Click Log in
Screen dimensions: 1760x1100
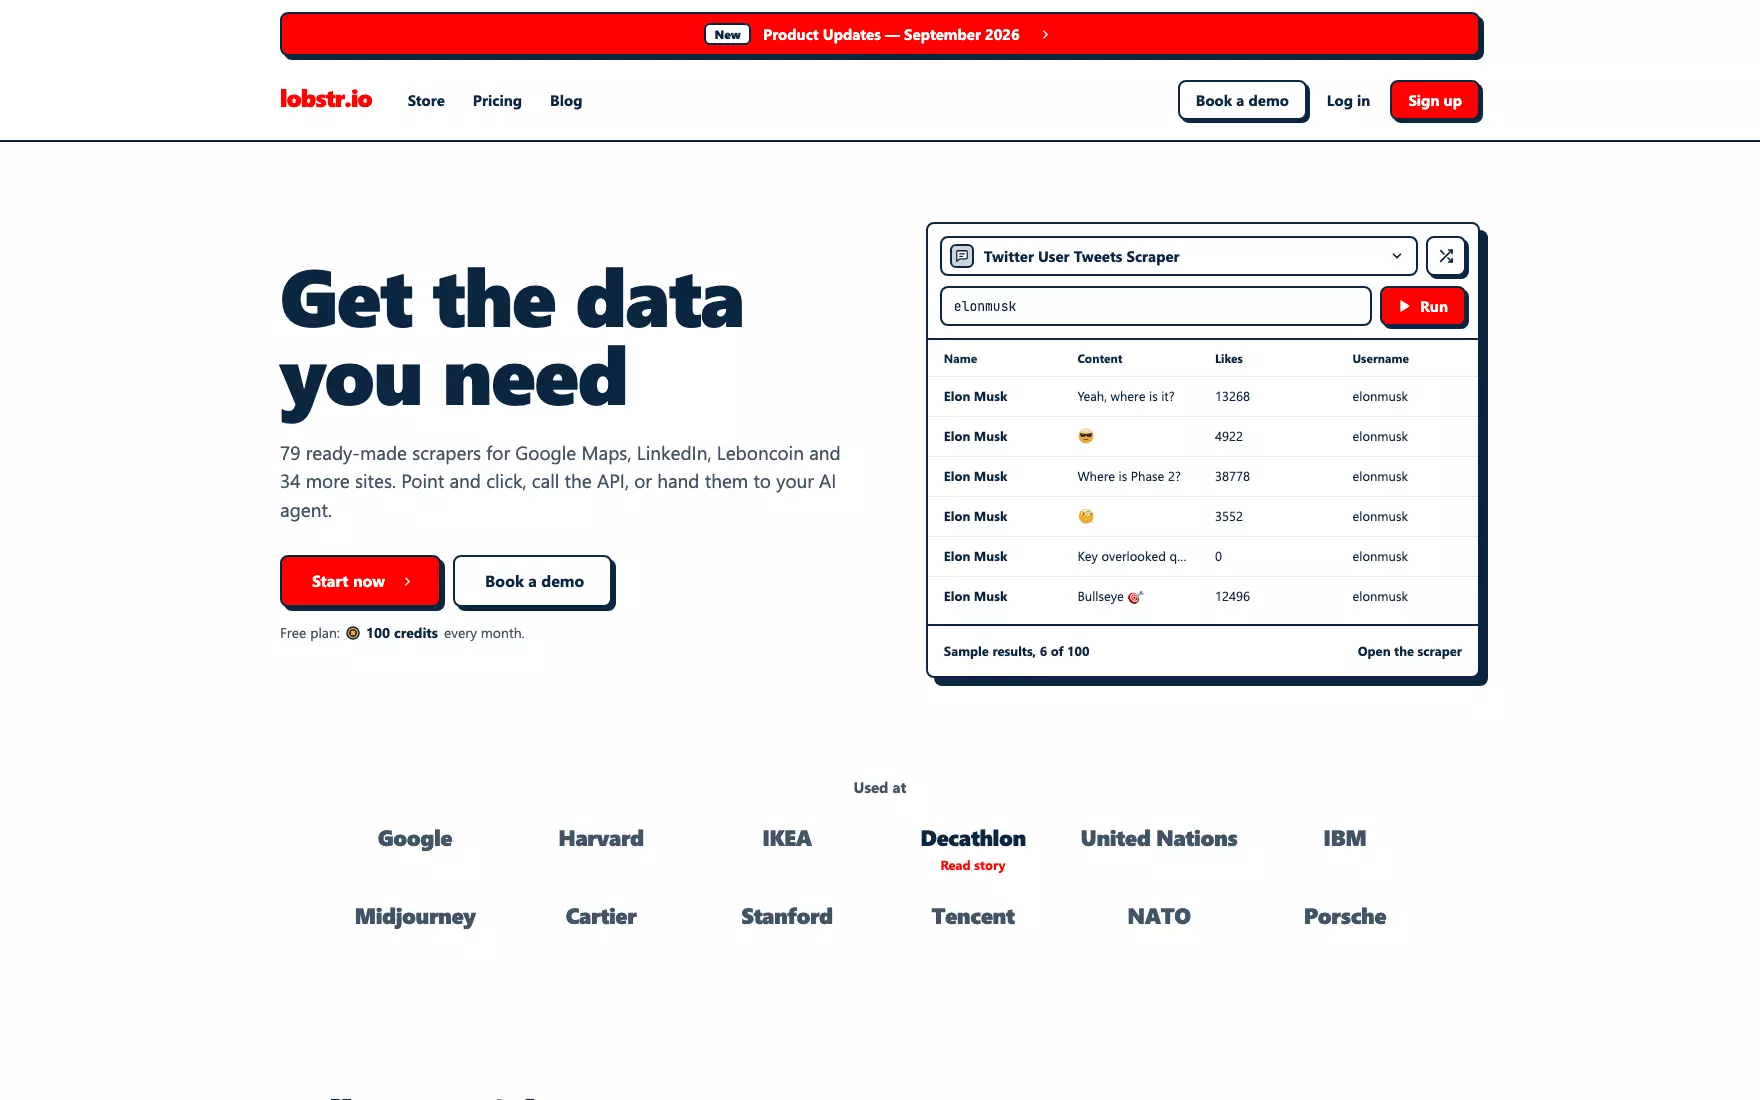[x=1348, y=101]
